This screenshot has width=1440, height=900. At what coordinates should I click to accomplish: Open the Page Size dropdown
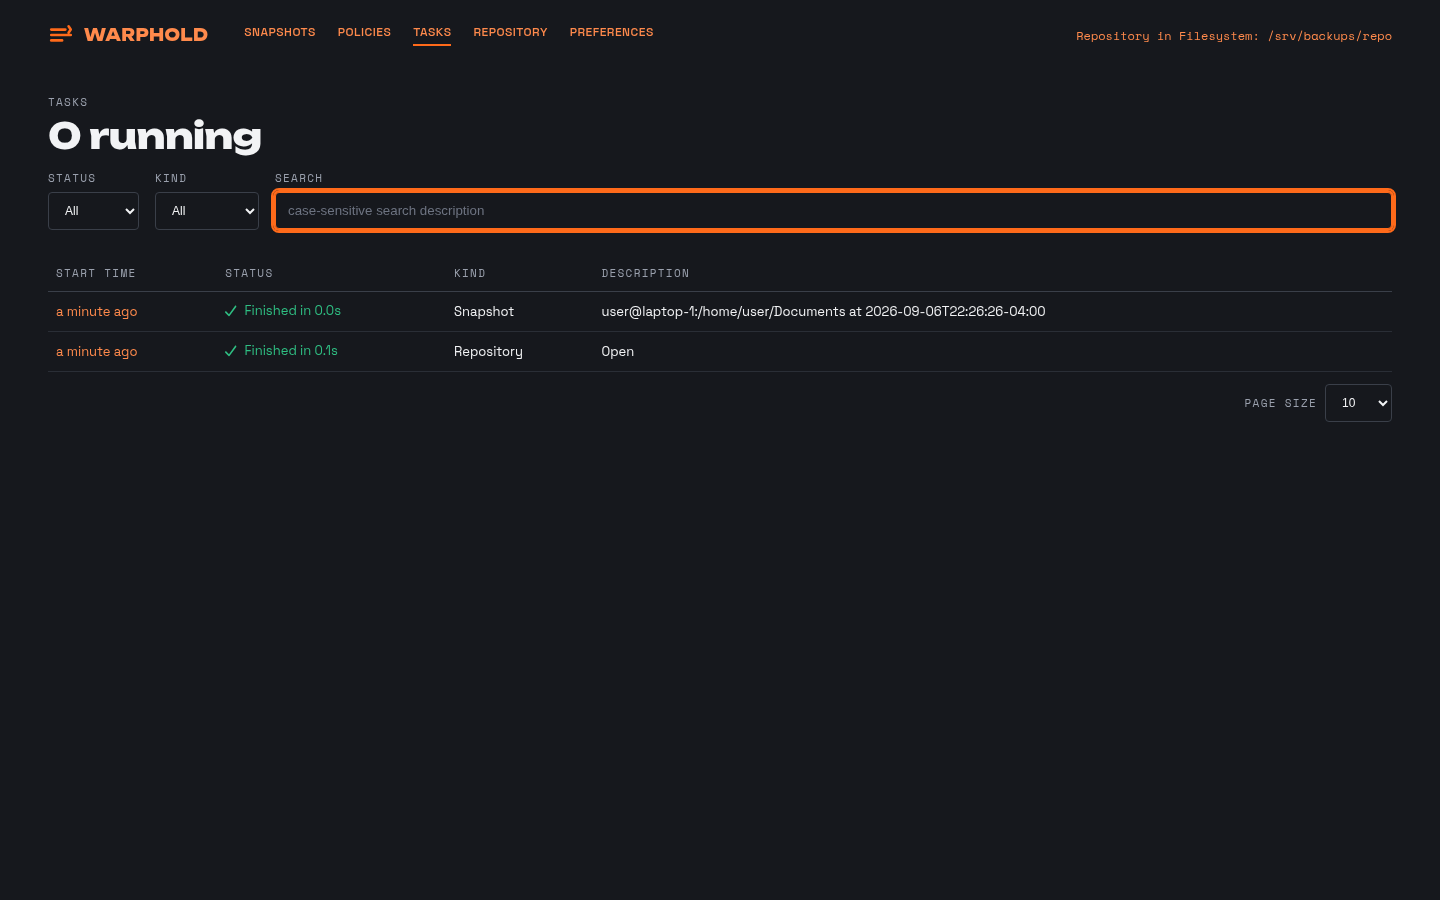1358,403
